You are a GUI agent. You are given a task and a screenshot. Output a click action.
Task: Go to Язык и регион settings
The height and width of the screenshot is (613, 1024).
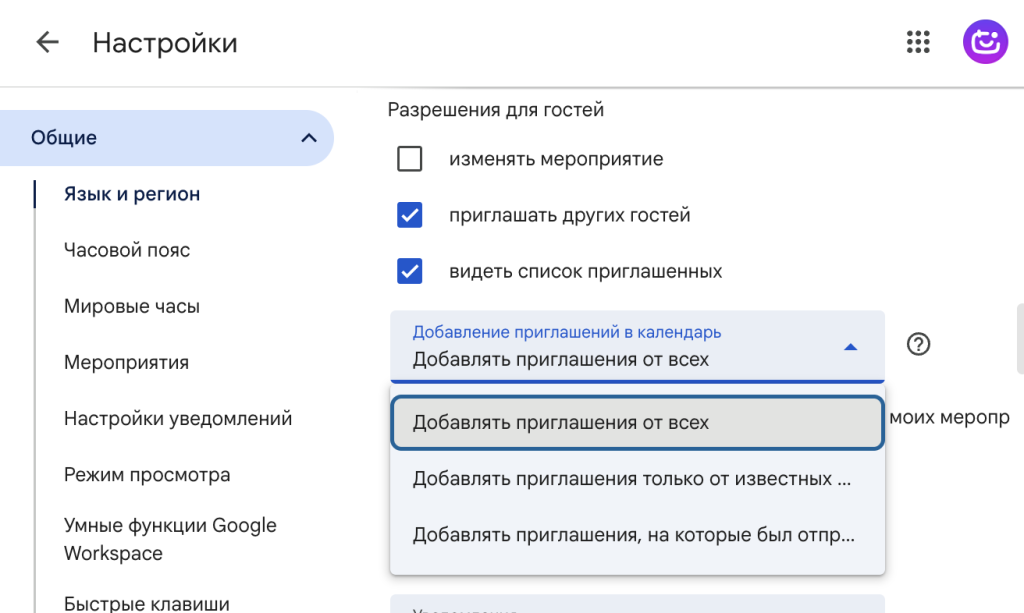tap(132, 194)
